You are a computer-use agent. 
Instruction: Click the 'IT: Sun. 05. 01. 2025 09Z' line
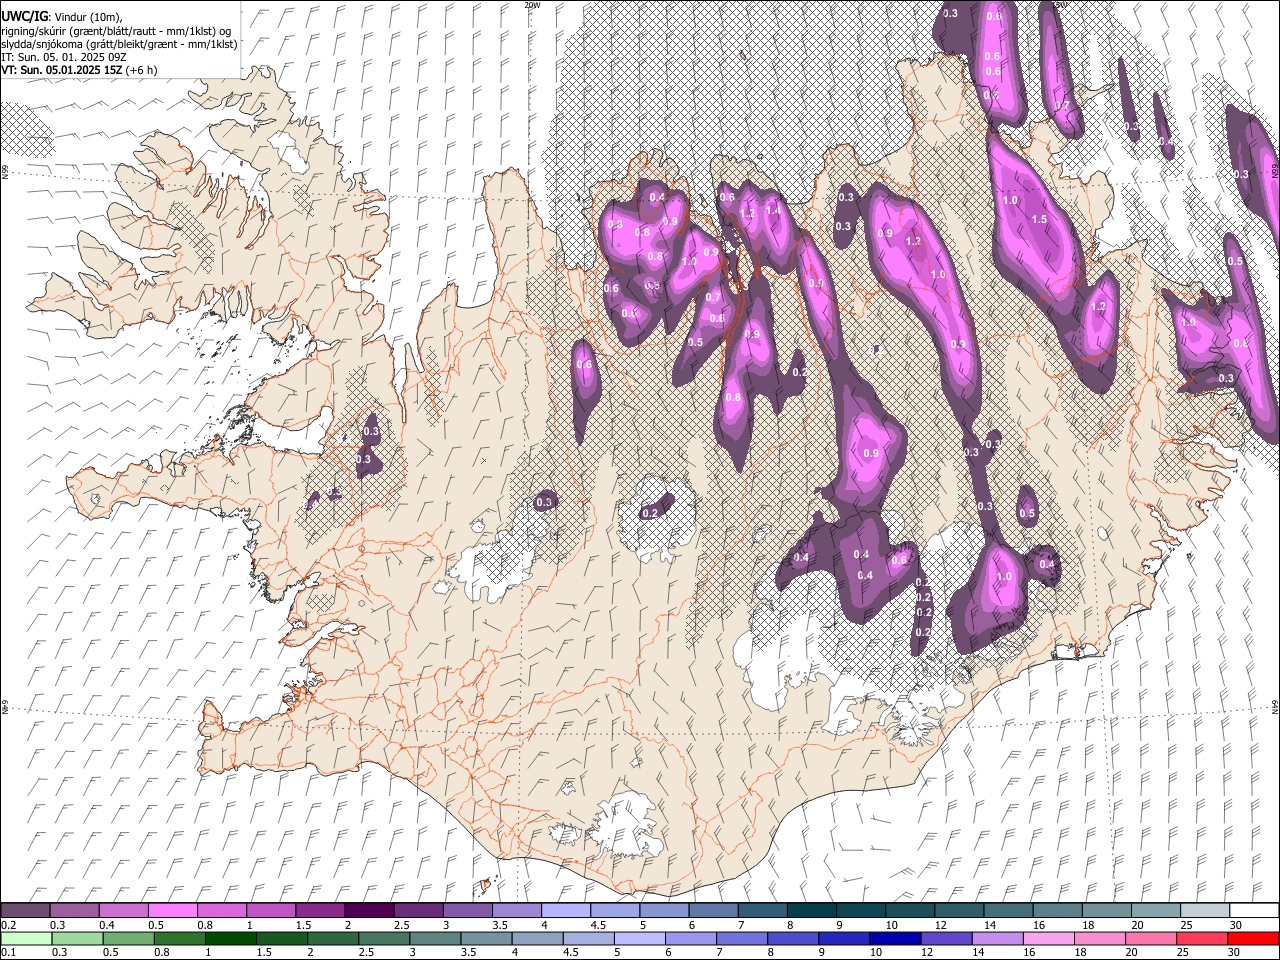(63, 57)
